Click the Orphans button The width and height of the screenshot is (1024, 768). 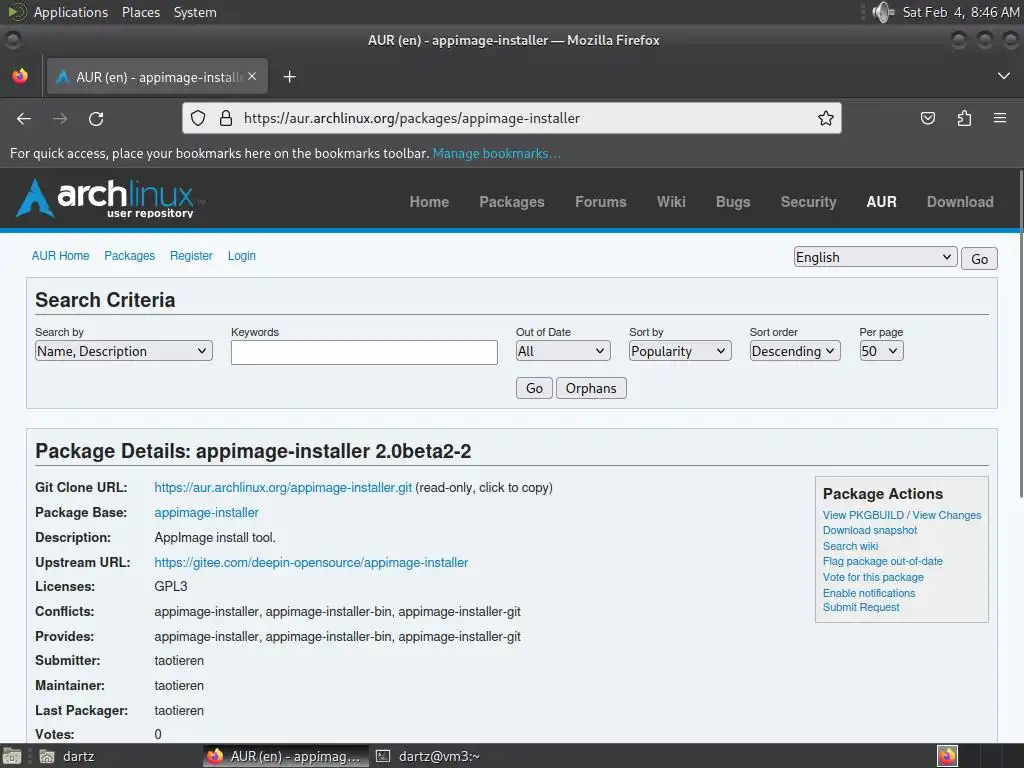pyautogui.click(x=591, y=388)
